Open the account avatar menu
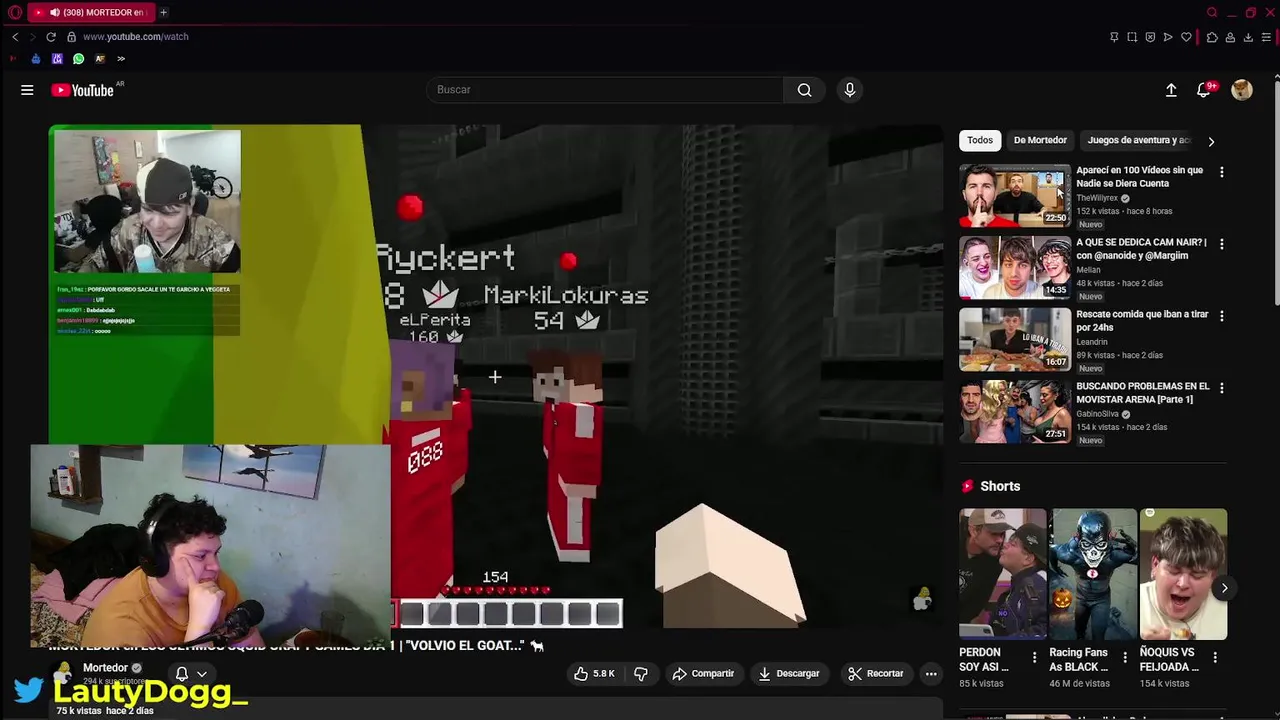The height and width of the screenshot is (720, 1280). pos(1242,90)
